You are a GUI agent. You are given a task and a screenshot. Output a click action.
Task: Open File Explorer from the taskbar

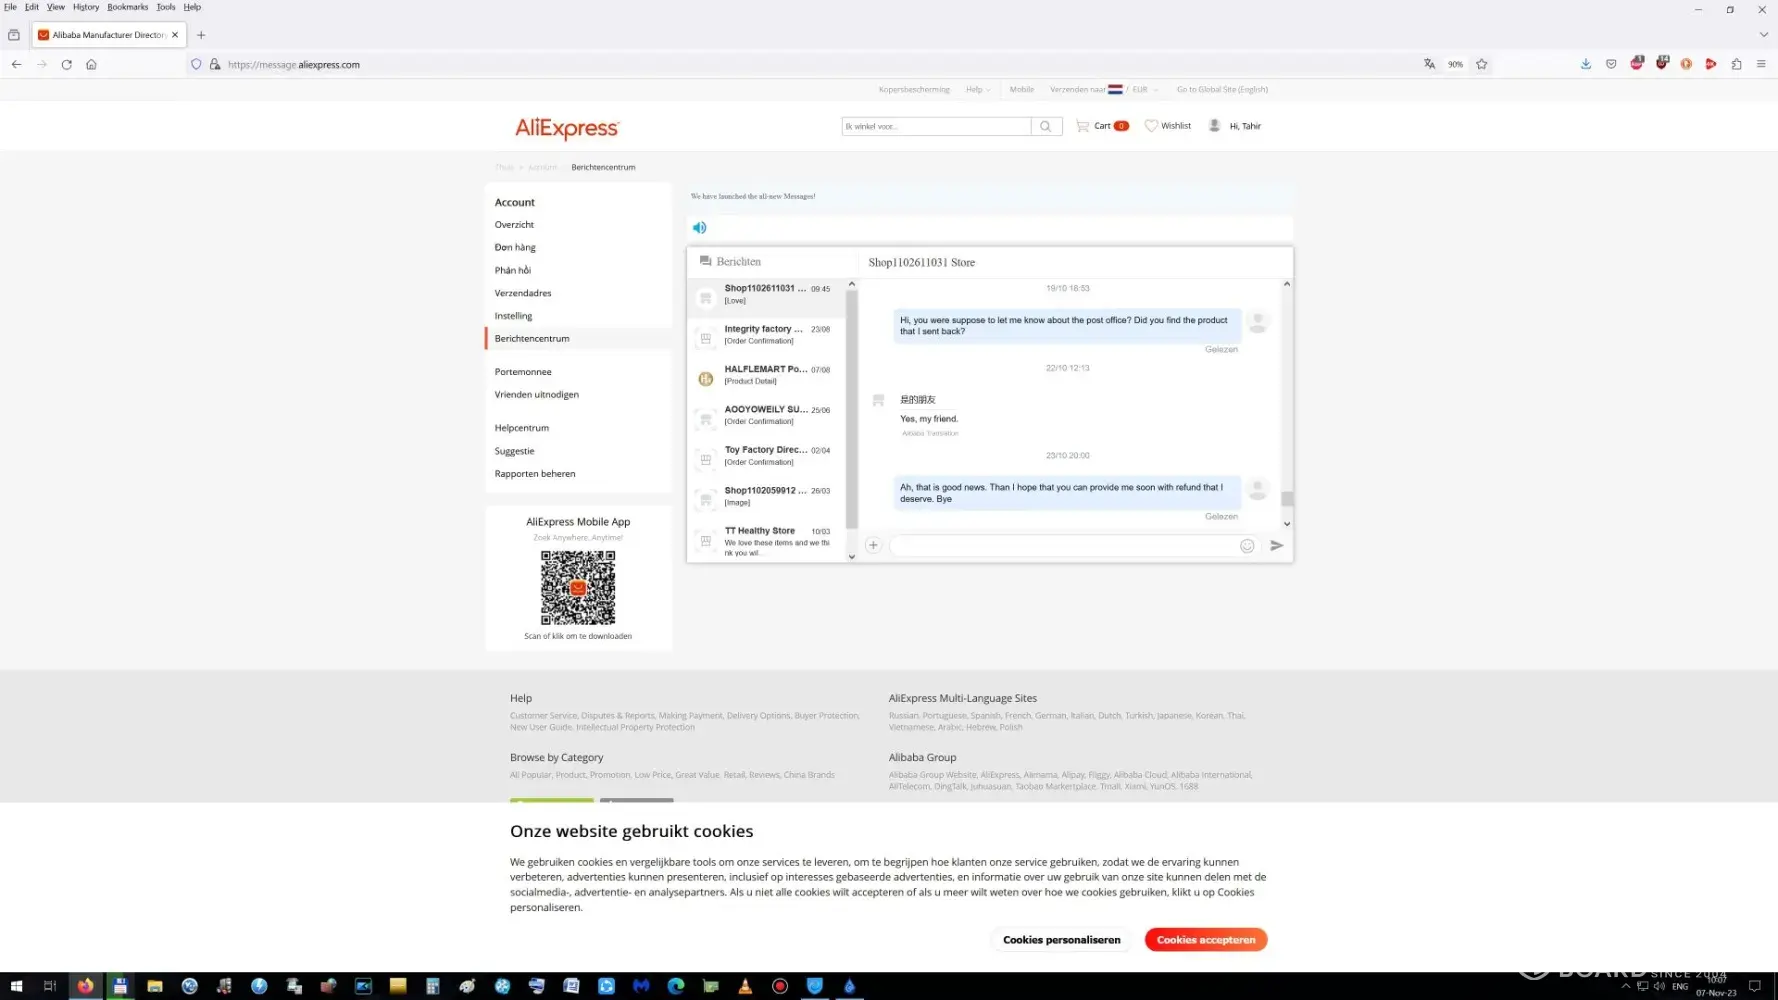pos(155,986)
